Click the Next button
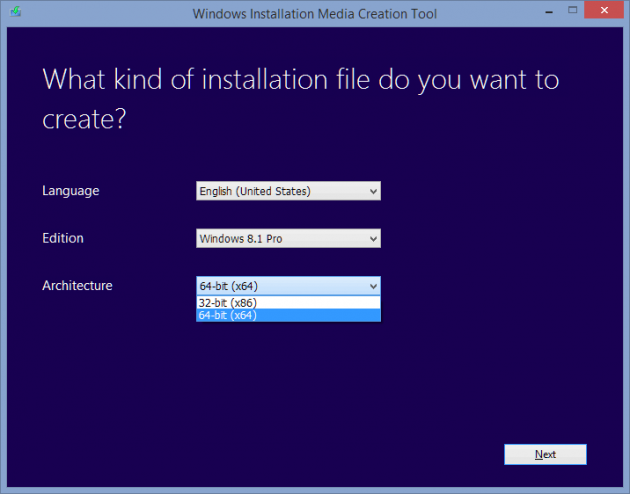This screenshot has height=494, width=630. 545,454
